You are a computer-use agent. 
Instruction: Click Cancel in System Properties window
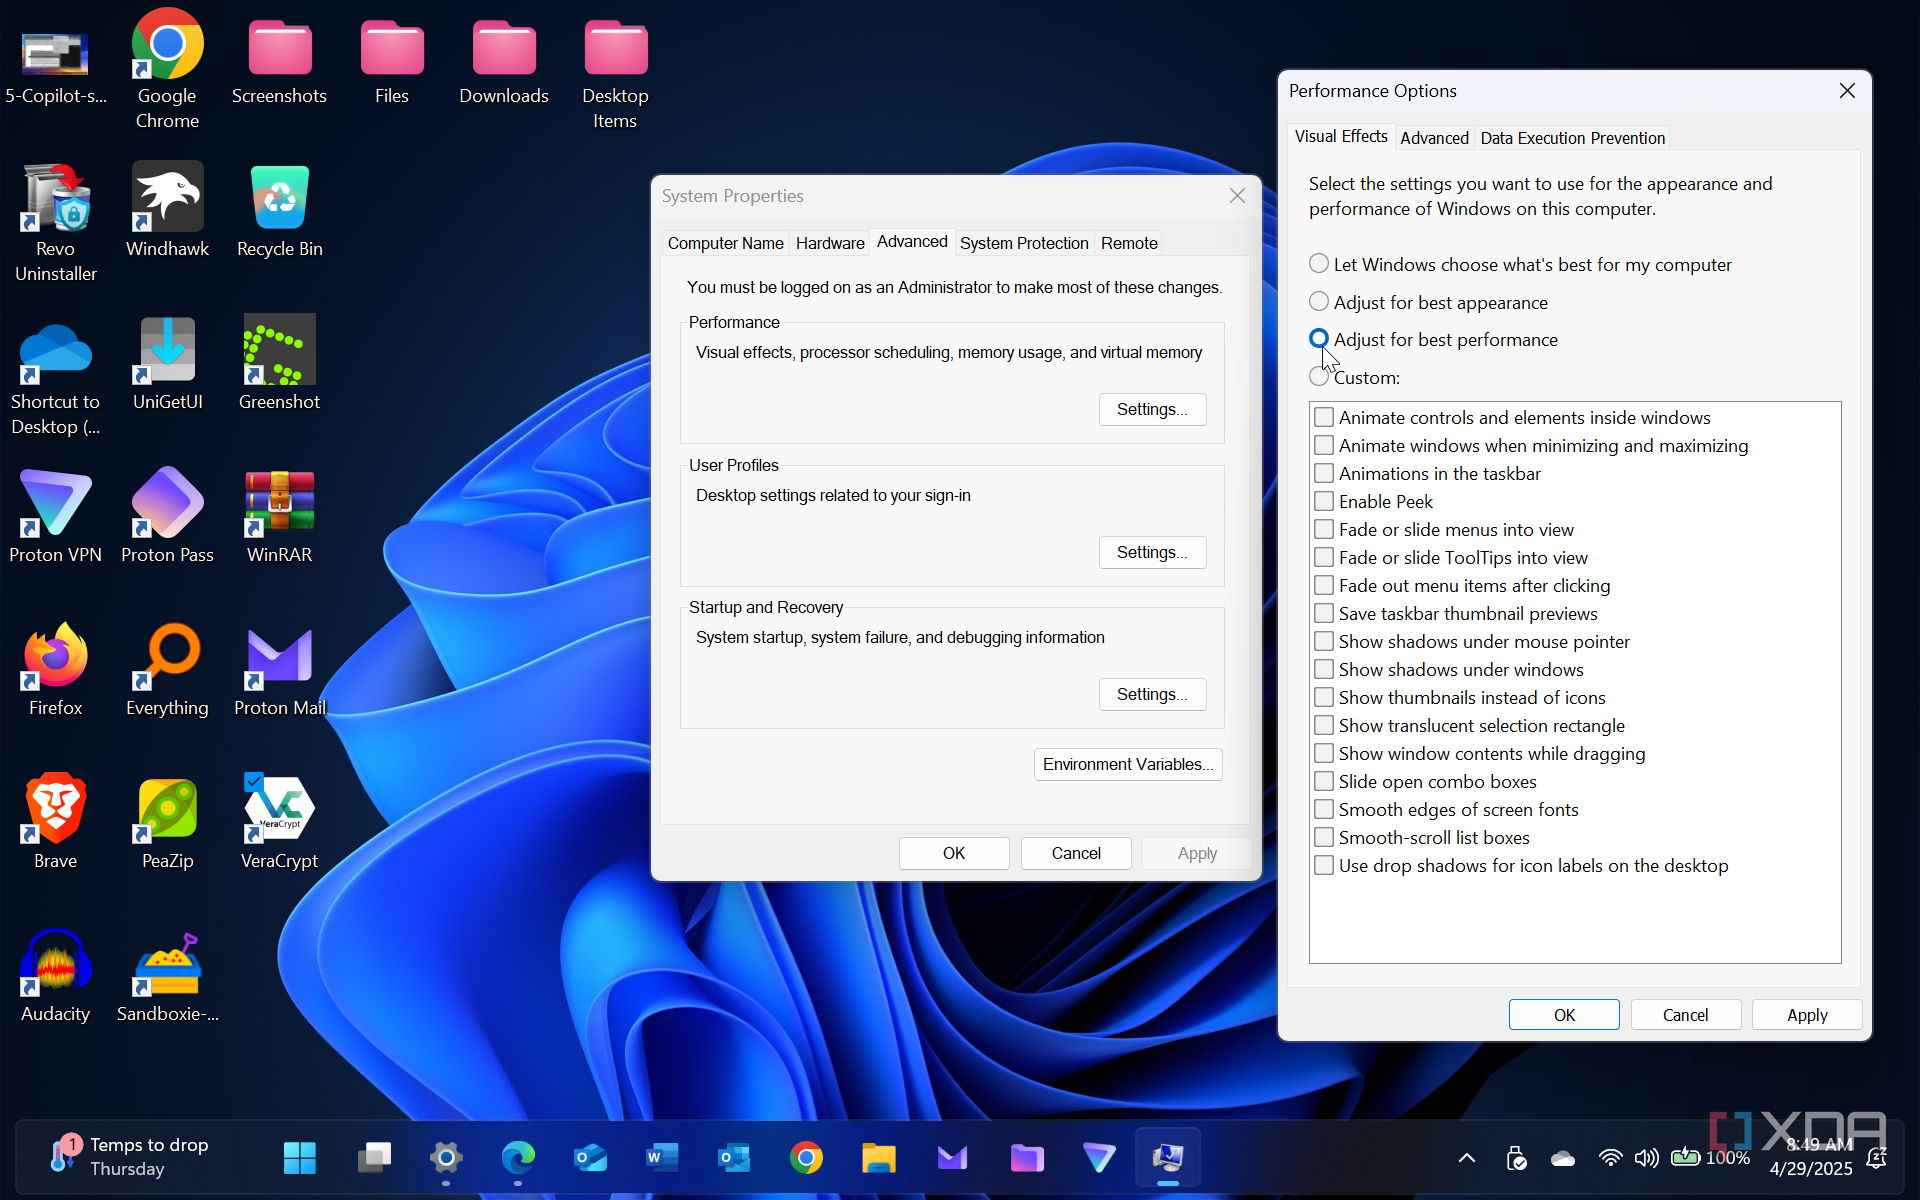[x=1076, y=853]
